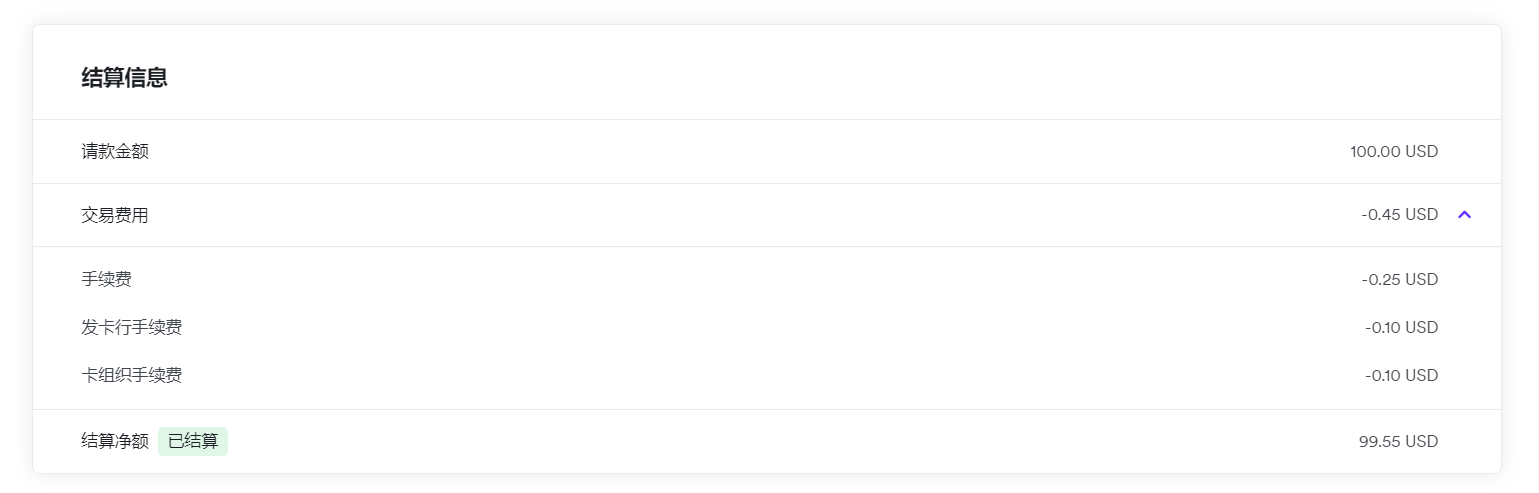Select the 请款金额 label
The width and height of the screenshot is (1539, 493).
click(x=115, y=151)
